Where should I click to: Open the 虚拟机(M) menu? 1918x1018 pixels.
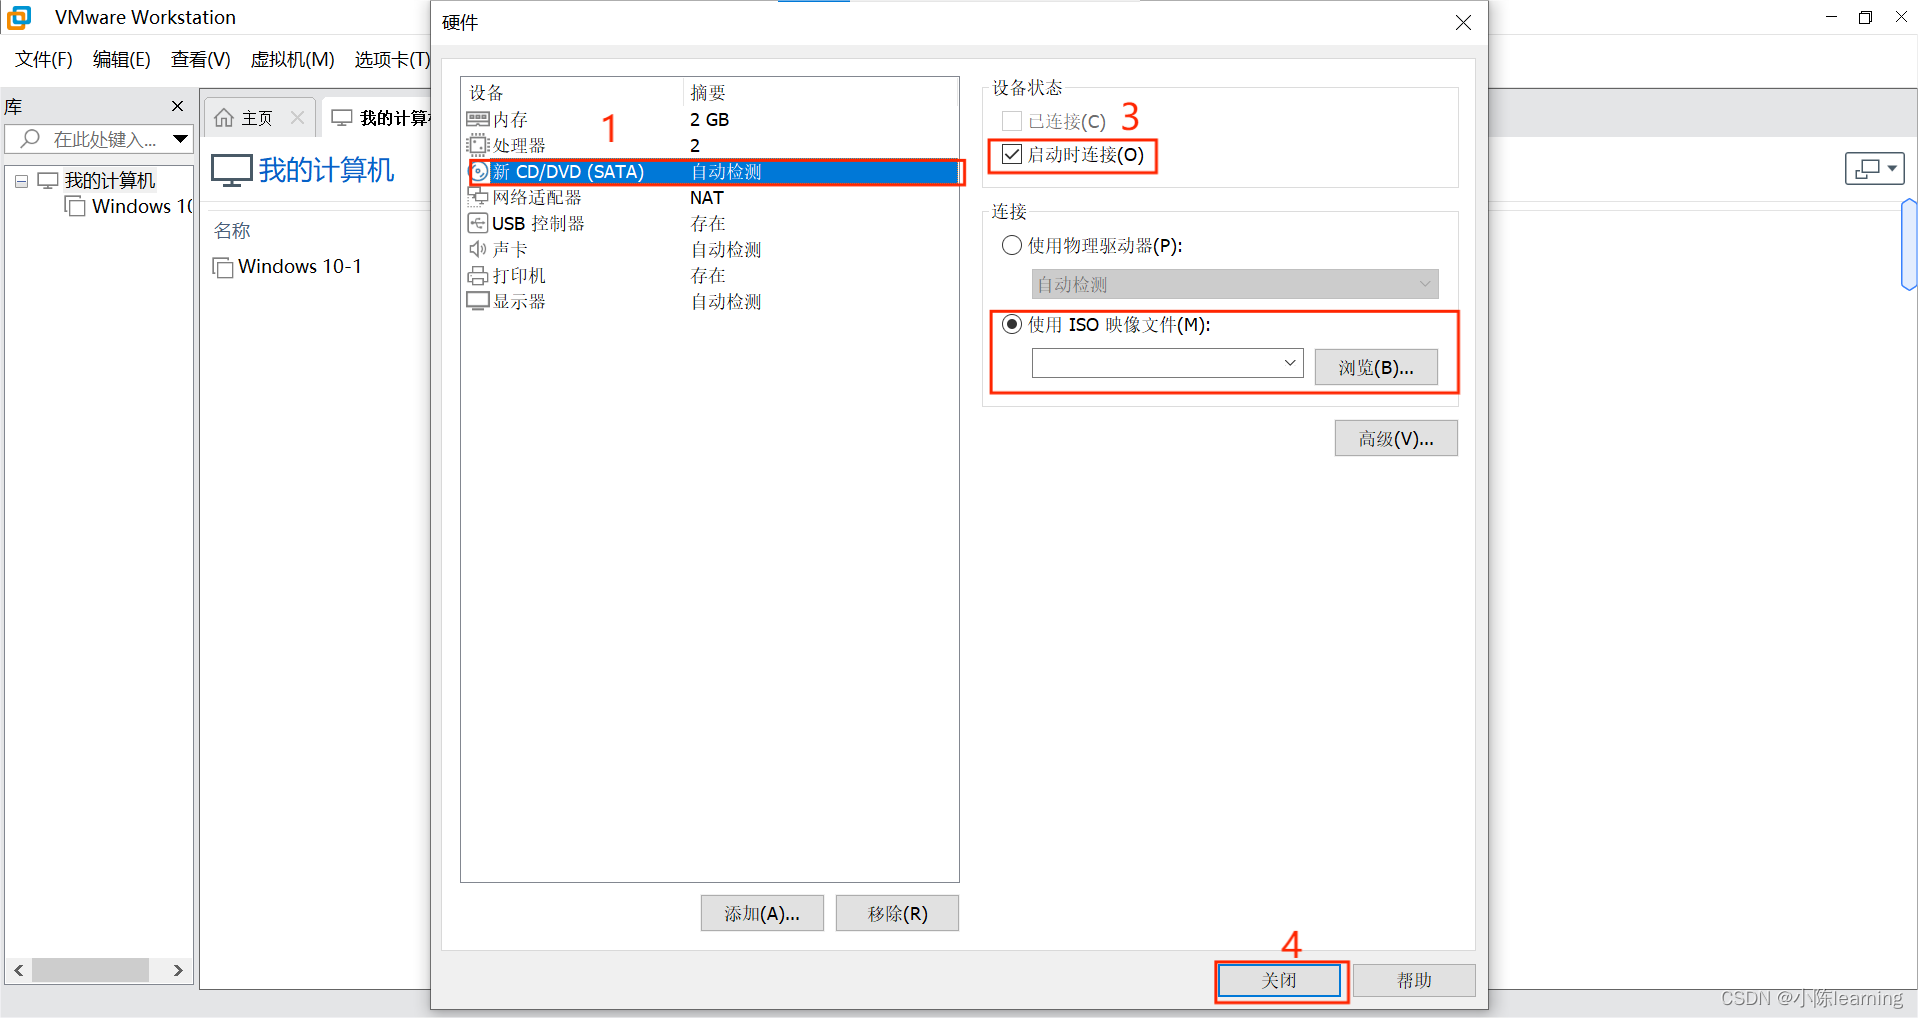click(x=292, y=59)
